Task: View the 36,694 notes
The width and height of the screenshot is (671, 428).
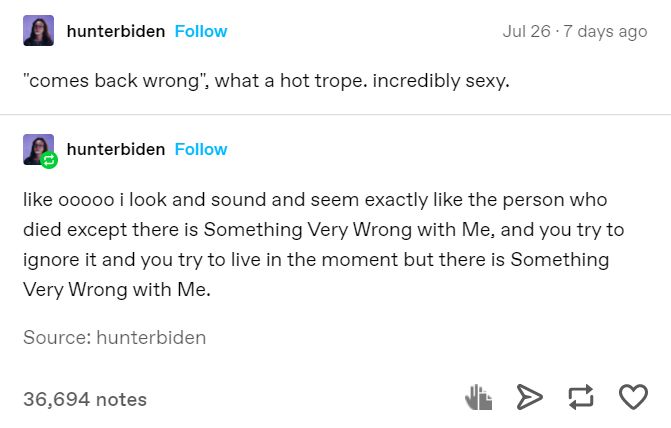Action: pos(85,399)
